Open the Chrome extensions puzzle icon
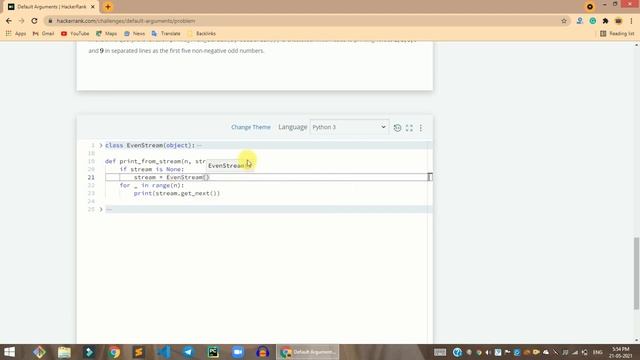640x360 pixels. pyautogui.click(x=605, y=21)
